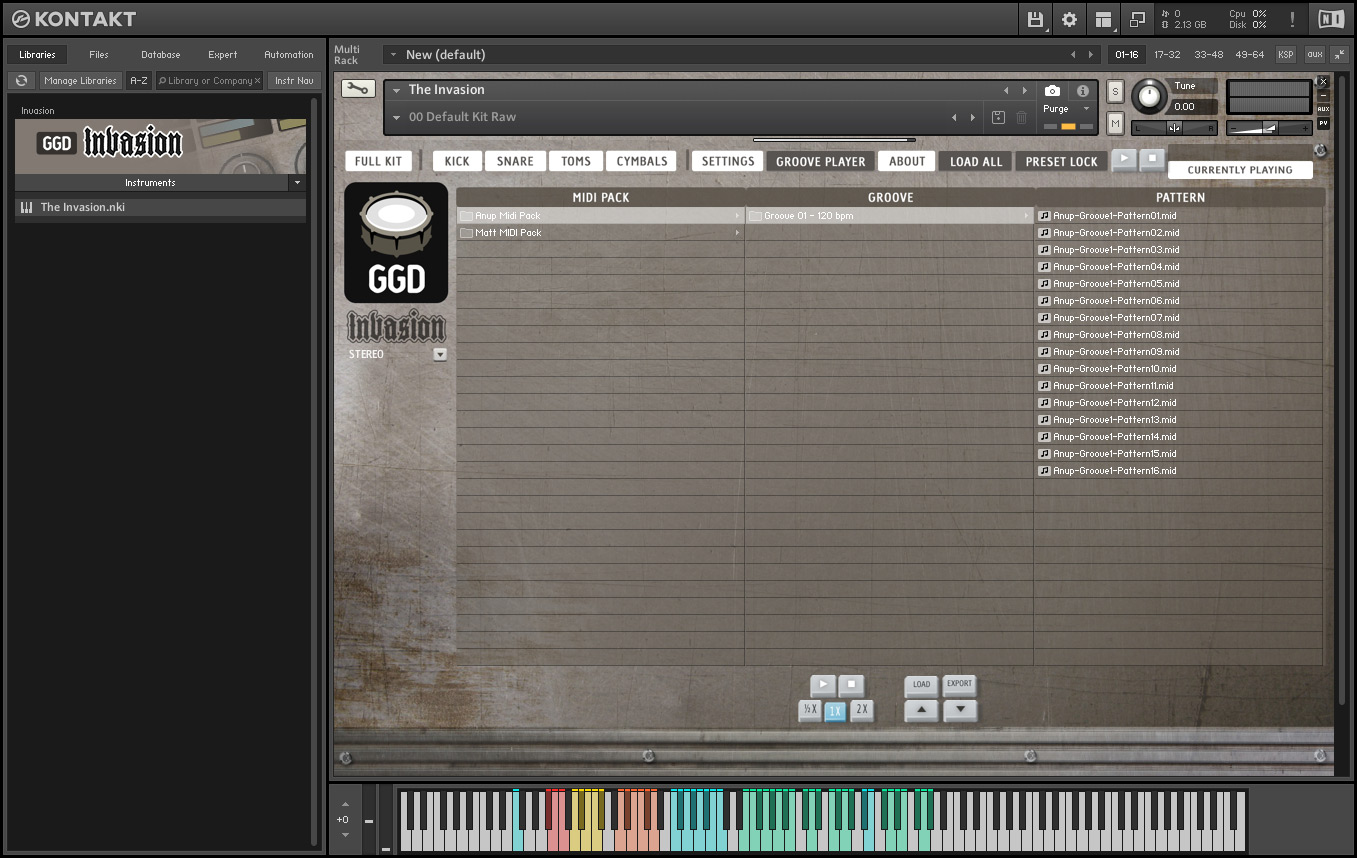Play pattern with bottom play button
Viewport: 1357px width, 858px height.
pos(823,685)
